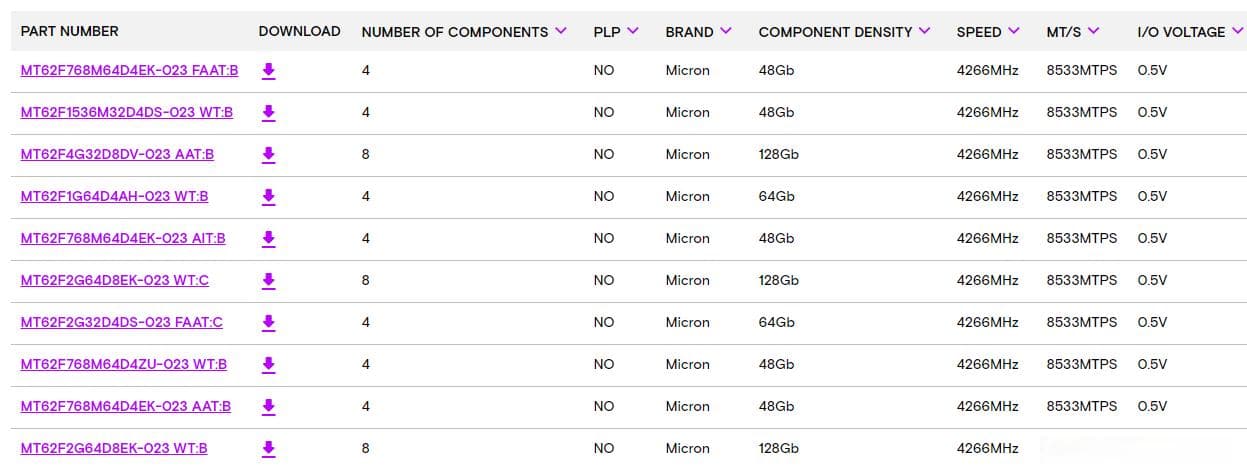Download MT62F768M64D4ZU-023 WT:B datasheet
Image resolution: width=1247 pixels, height=470 pixels.
coord(268,365)
